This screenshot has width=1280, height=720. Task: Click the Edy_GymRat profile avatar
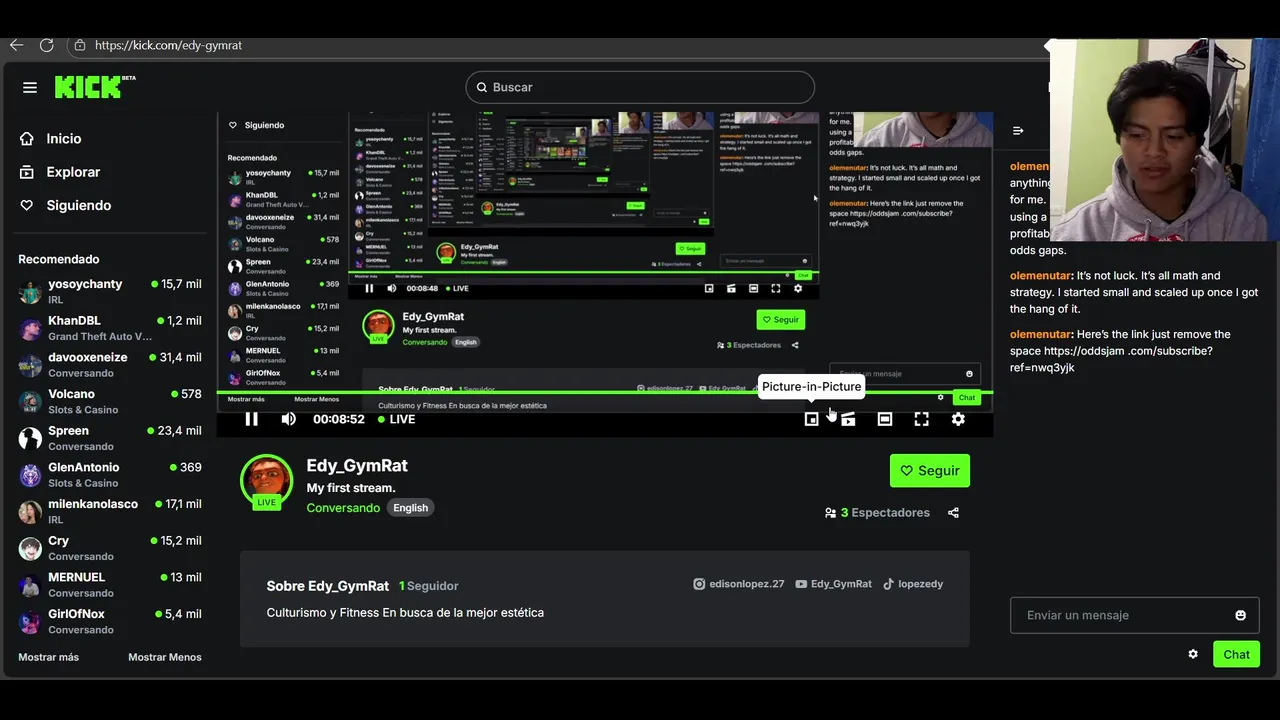point(266,481)
